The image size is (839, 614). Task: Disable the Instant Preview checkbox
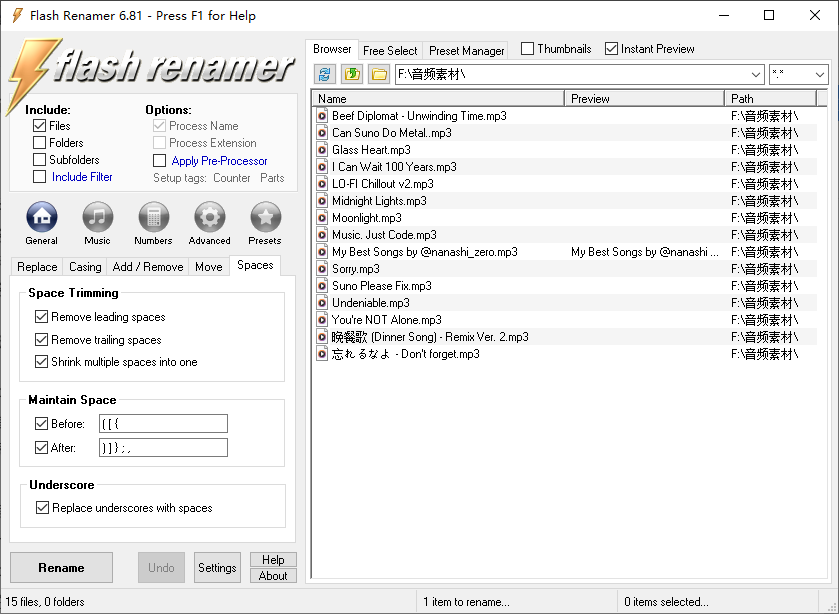(x=612, y=49)
